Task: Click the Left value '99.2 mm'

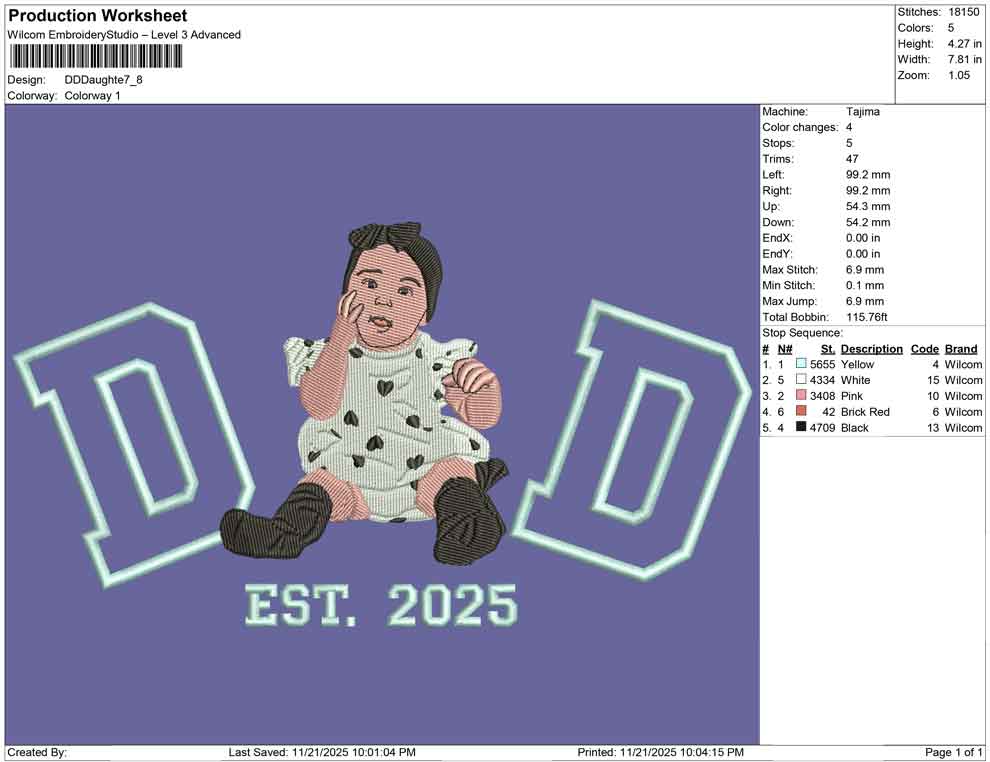Action: coord(868,174)
